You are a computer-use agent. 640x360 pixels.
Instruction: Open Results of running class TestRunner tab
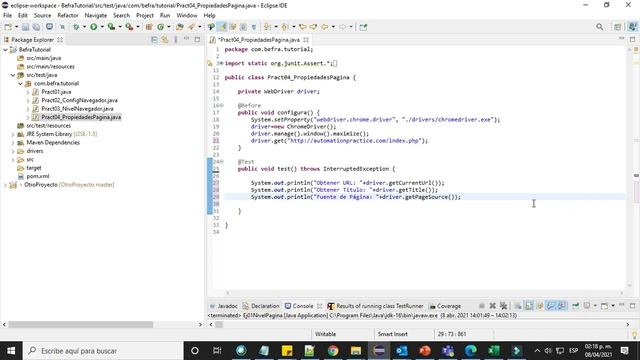click(x=376, y=306)
